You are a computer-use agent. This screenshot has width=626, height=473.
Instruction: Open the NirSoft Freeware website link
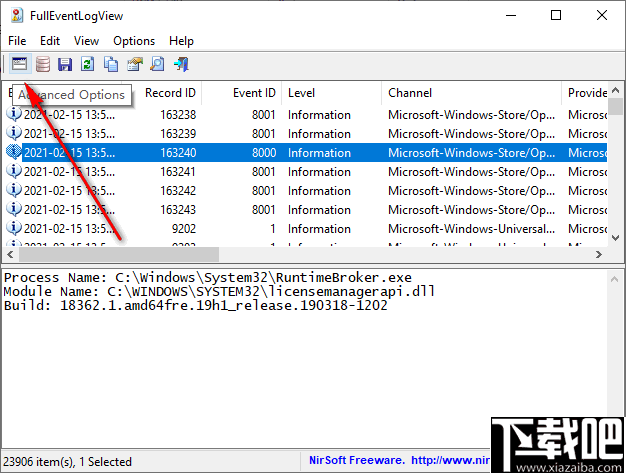399,460
